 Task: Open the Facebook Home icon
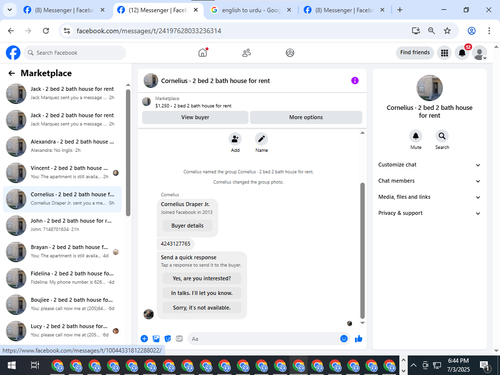pyautogui.click(x=203, y=53)
